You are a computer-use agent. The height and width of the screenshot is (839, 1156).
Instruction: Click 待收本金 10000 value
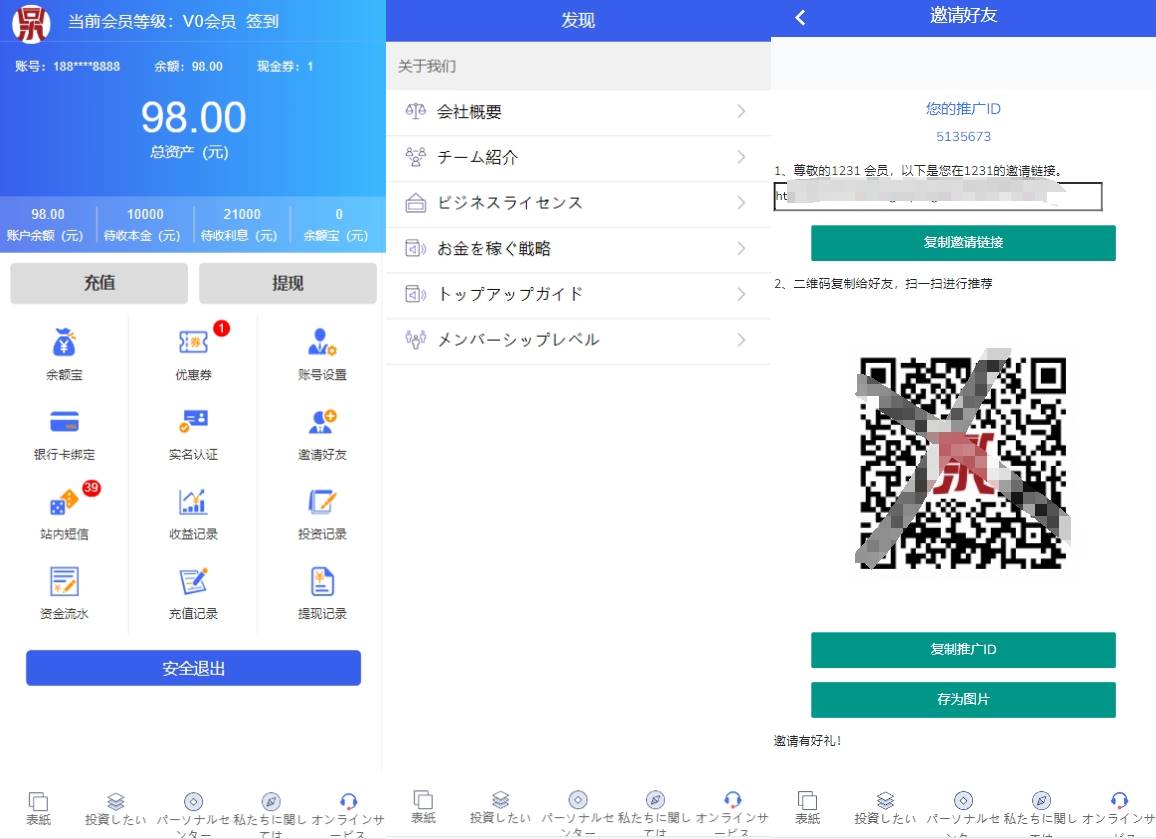145,215
